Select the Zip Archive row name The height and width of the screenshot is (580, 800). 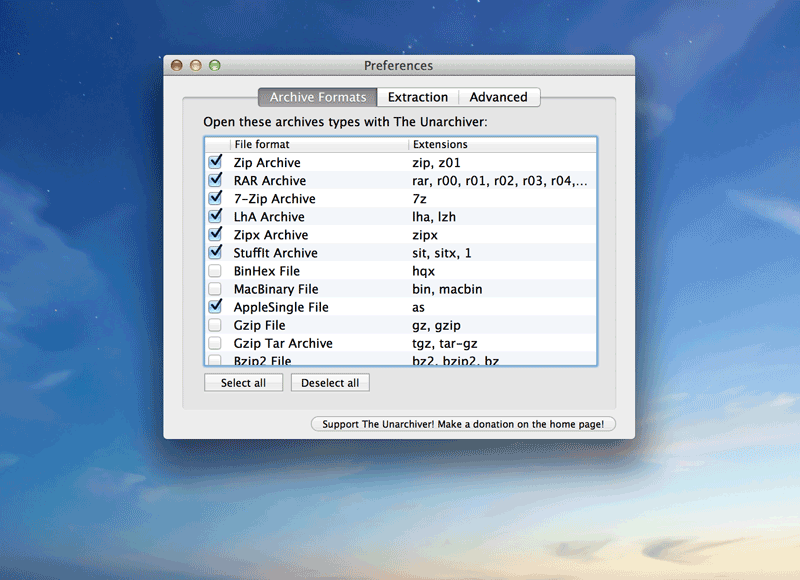pos(267,163)
